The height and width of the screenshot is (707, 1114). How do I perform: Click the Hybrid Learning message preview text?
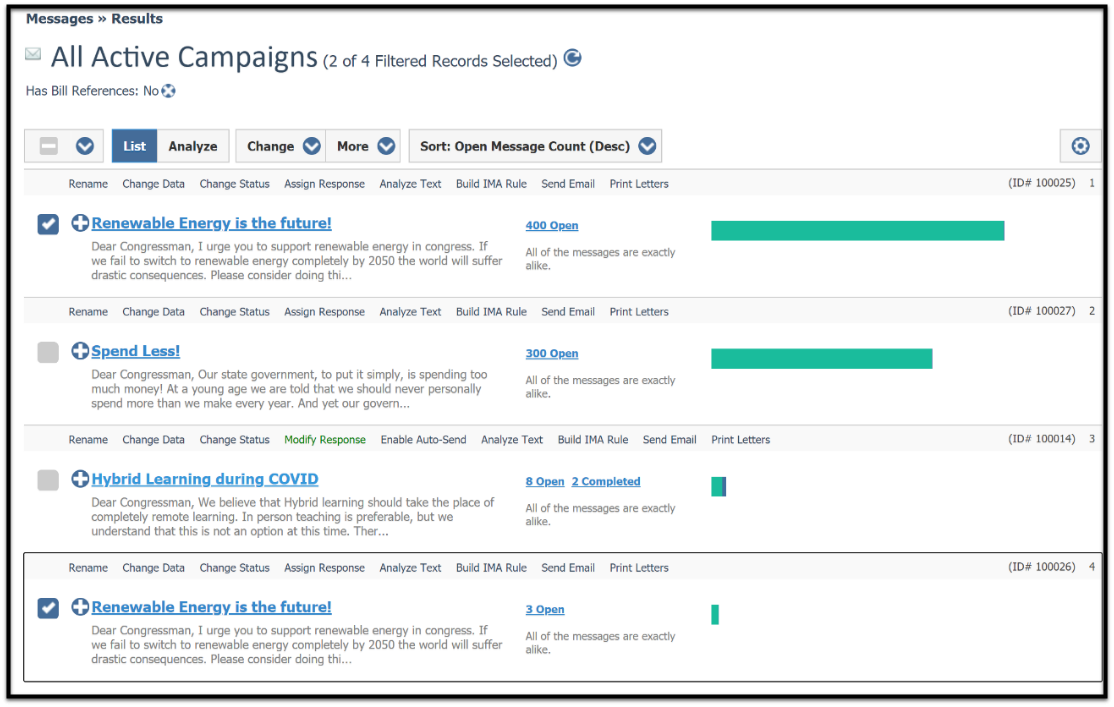[x=292, y=517]
